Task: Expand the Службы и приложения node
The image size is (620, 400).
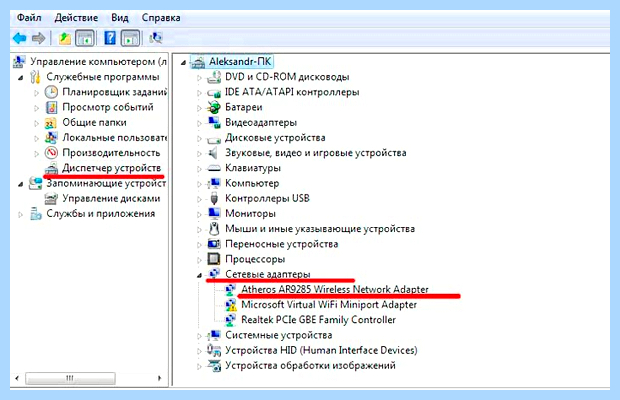Action: pos(21,215)
